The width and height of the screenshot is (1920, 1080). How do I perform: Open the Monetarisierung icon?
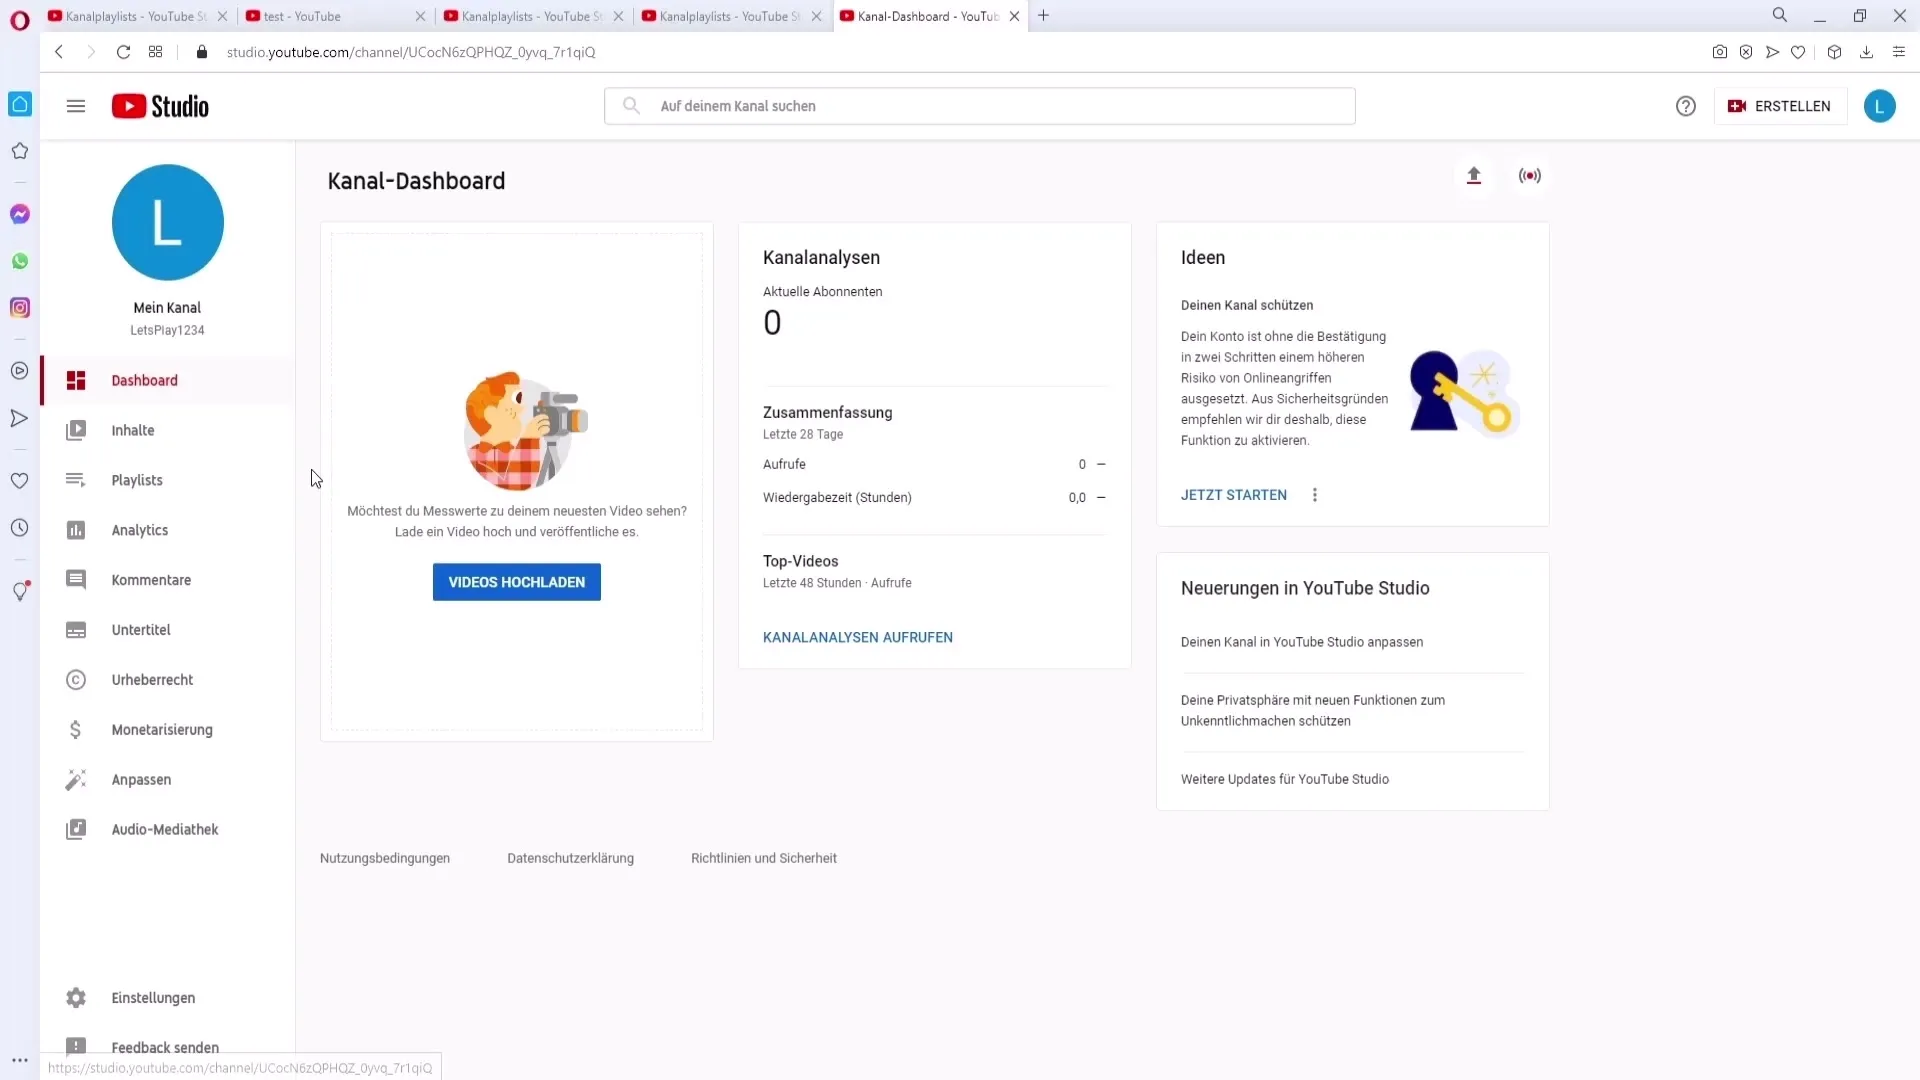point(75,729)
